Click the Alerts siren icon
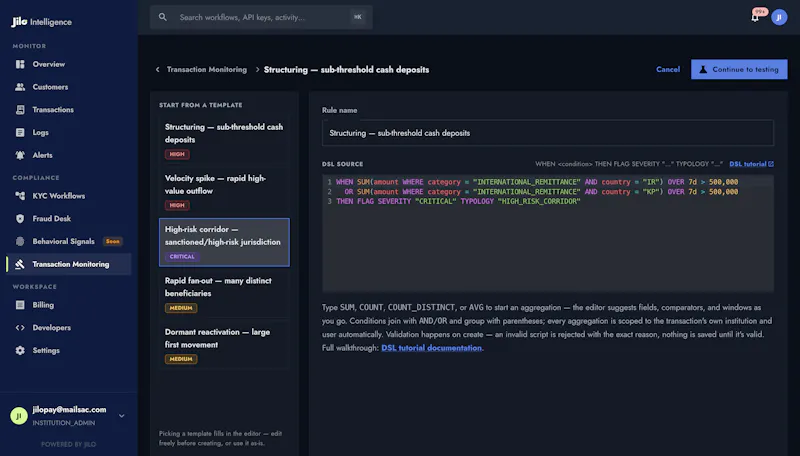 pos(20,155)
